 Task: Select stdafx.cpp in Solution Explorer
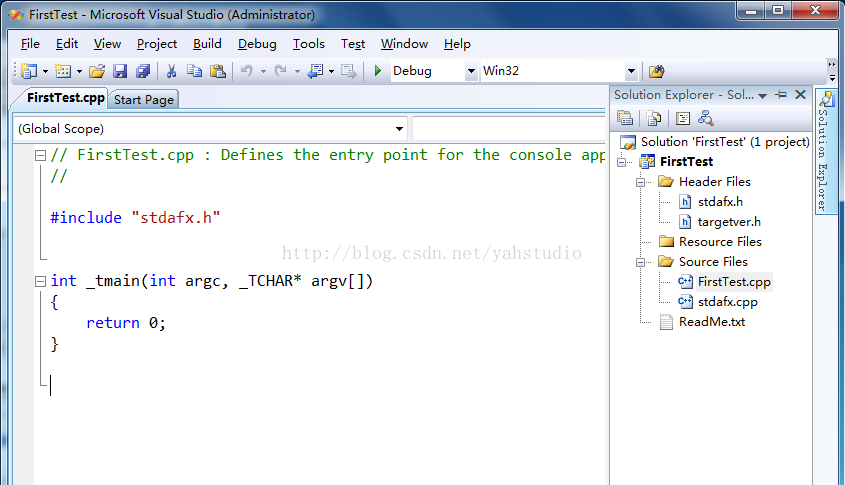click(x=728, y=302)
